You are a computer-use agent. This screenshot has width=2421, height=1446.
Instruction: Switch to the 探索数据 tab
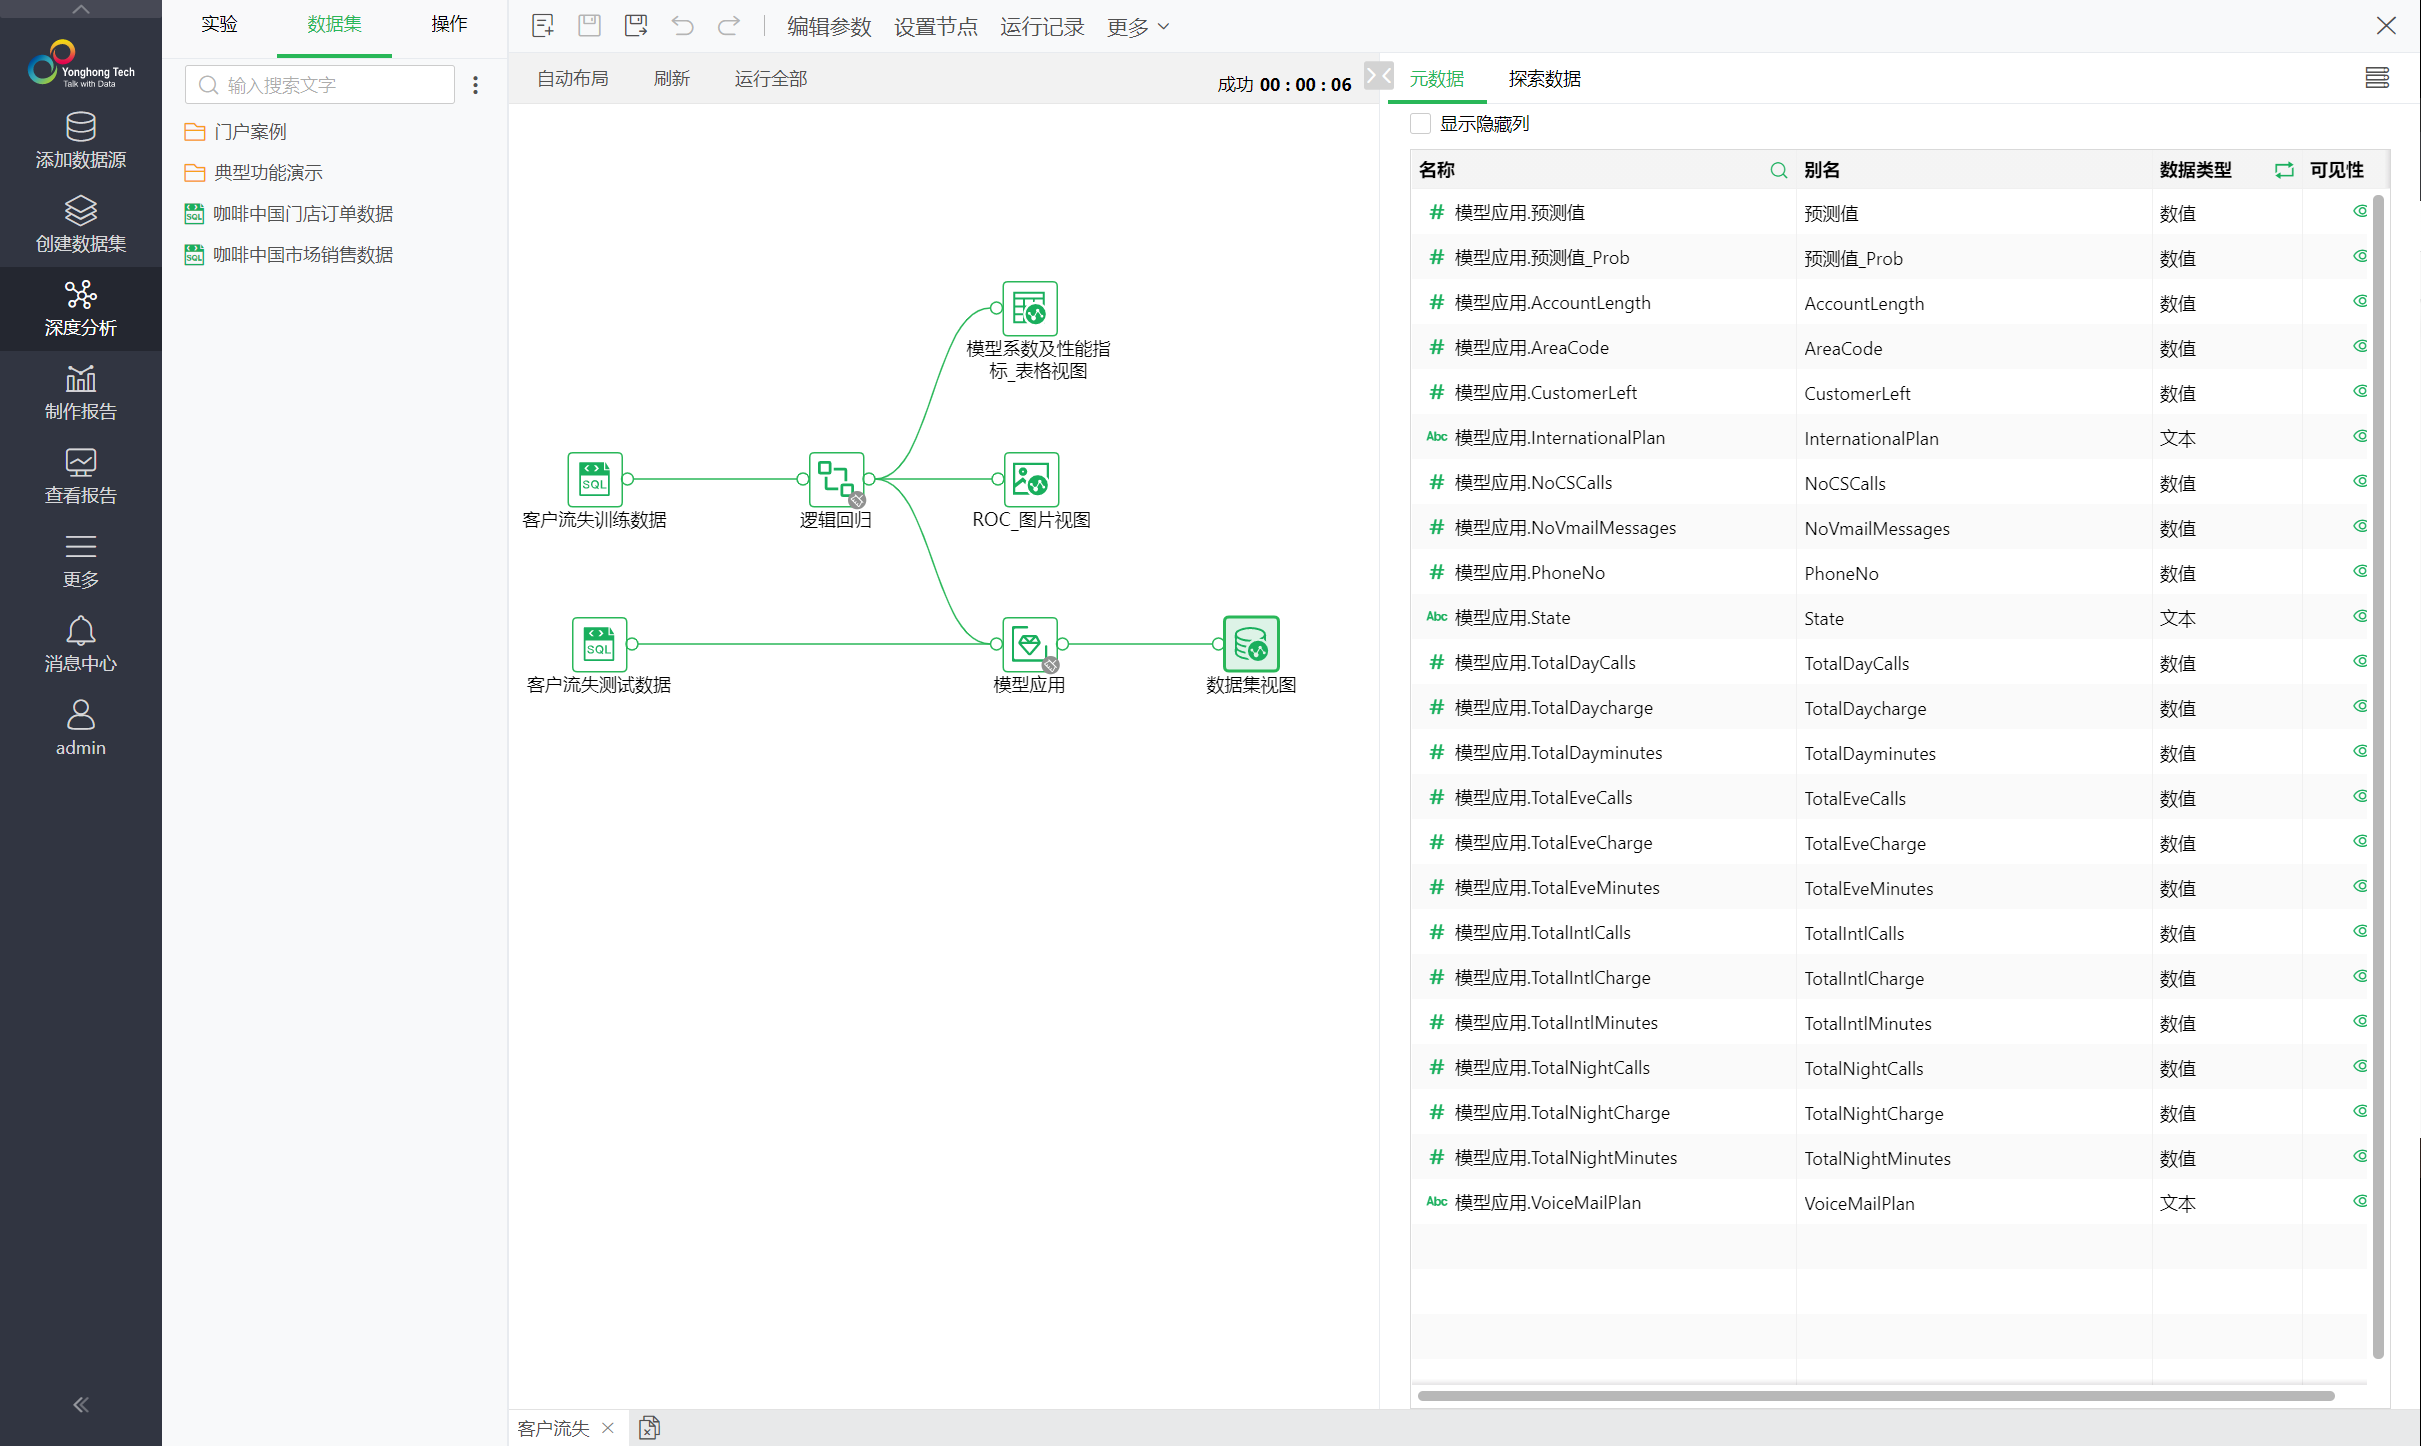1545,79
